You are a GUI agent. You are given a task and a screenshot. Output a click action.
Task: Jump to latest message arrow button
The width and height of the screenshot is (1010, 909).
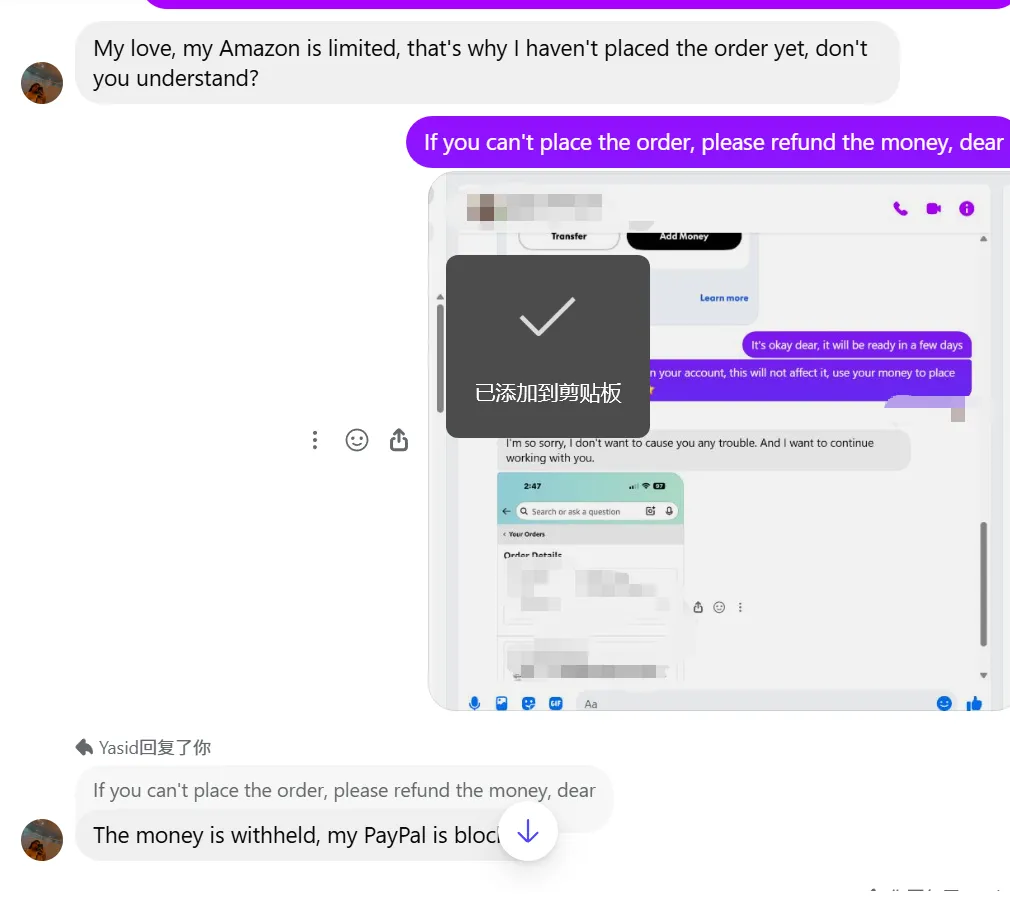click(x=528, y=831)
